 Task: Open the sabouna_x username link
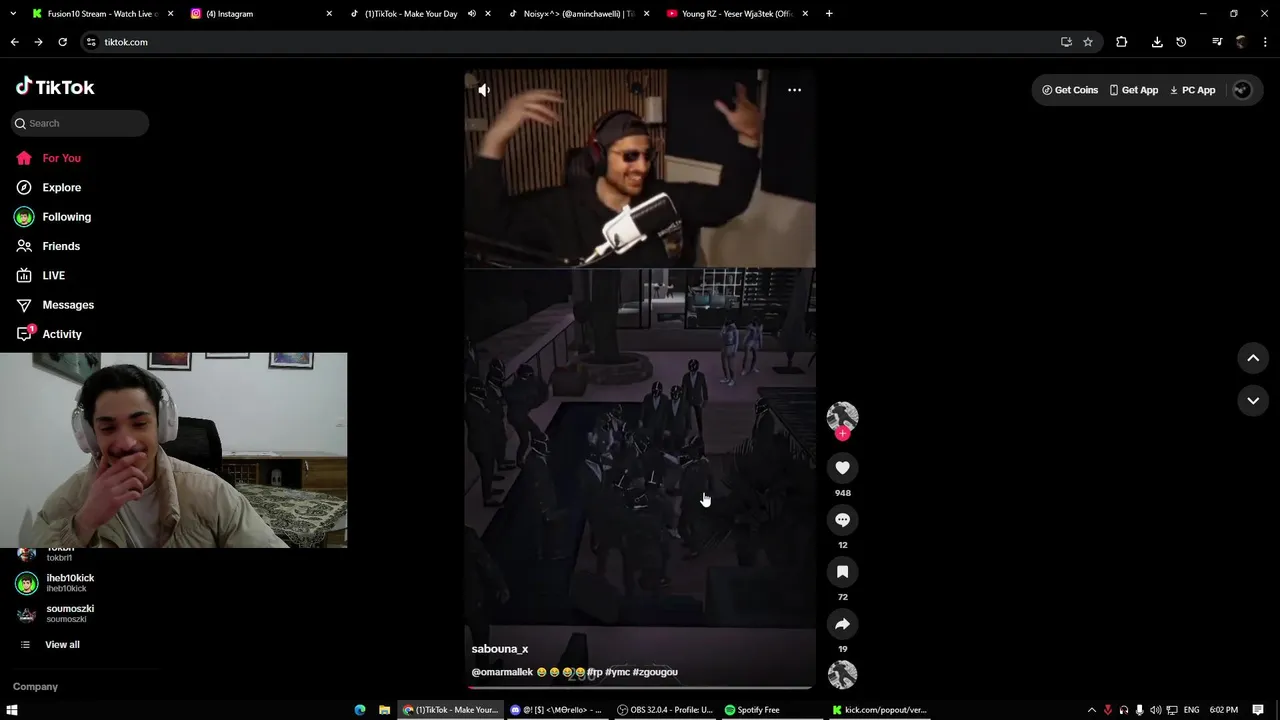coord(500,649)
